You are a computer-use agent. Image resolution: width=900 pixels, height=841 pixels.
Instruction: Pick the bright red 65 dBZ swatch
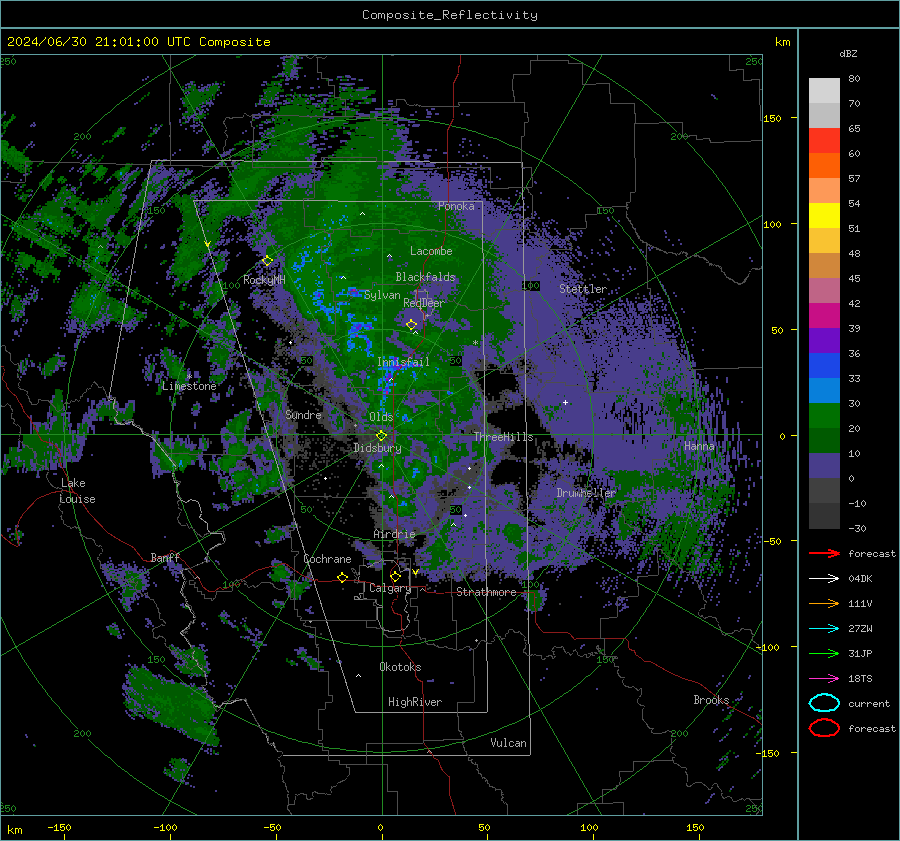click(x=824, y=141)
